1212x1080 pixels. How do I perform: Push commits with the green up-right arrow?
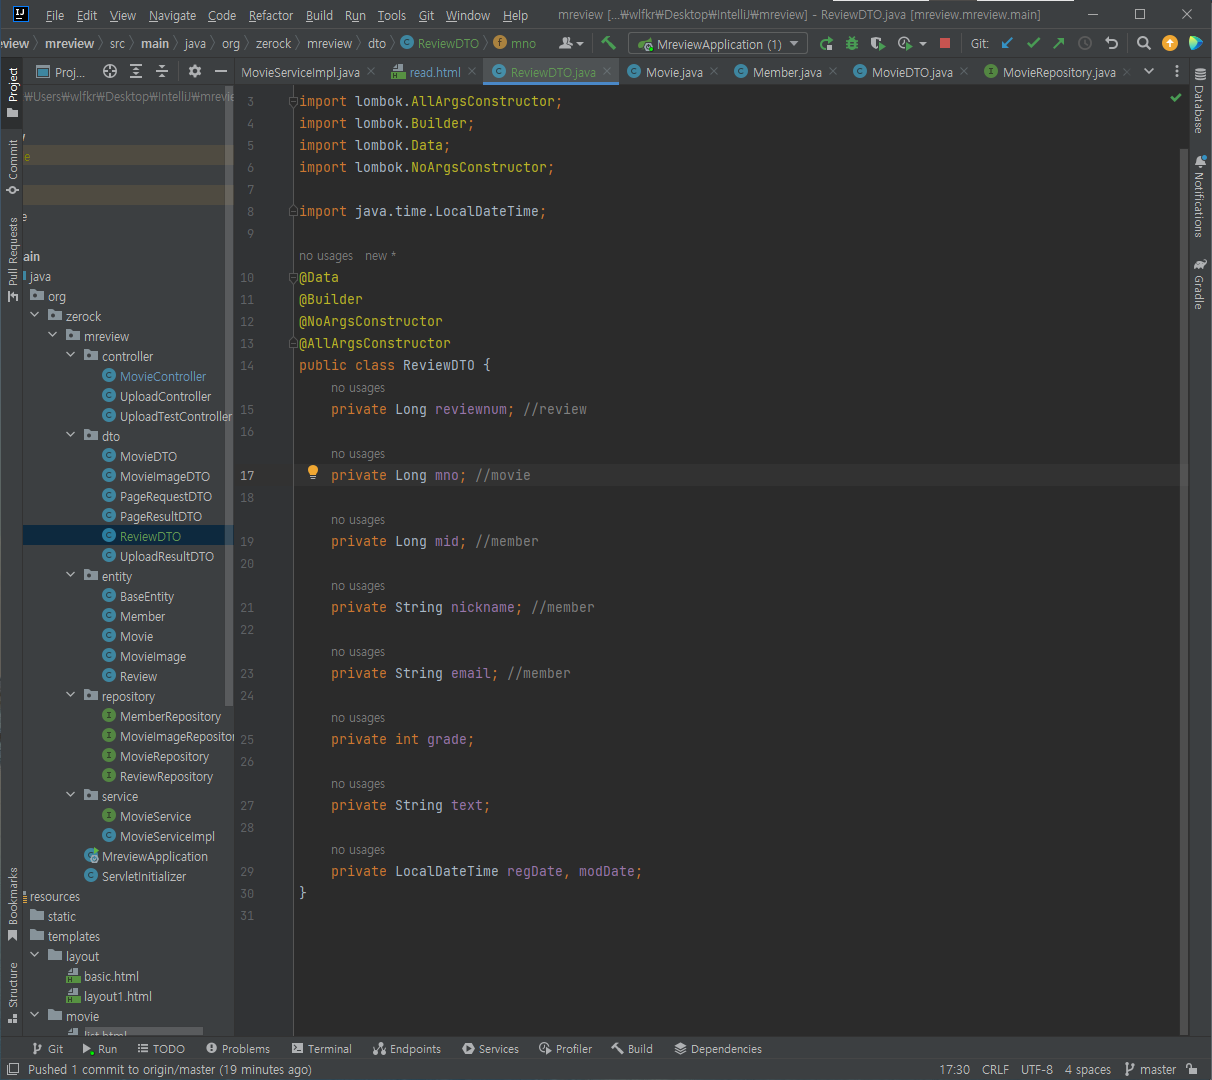point(1059,43)
